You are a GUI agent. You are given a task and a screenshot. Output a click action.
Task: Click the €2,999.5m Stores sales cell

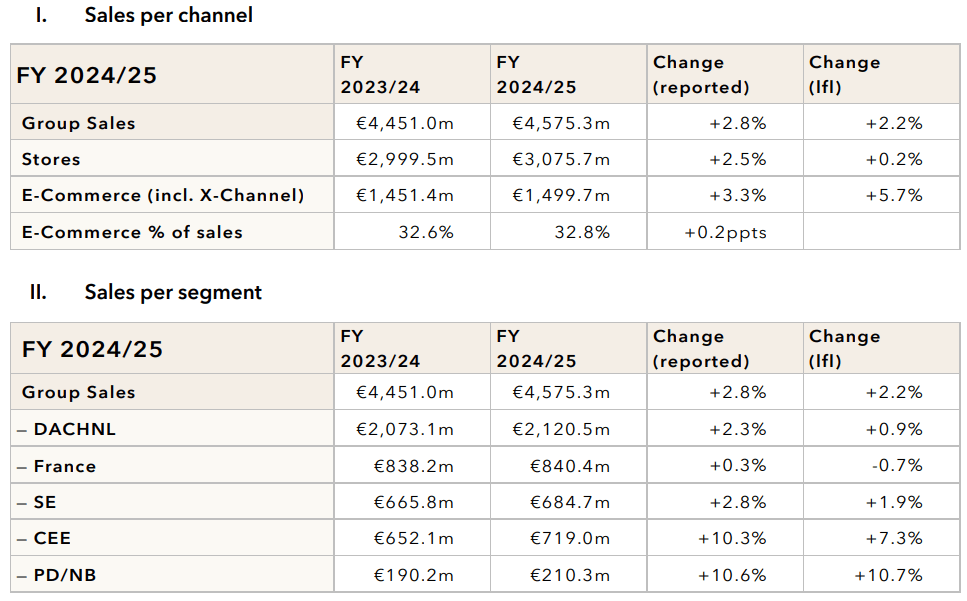(x=405, y=159)
